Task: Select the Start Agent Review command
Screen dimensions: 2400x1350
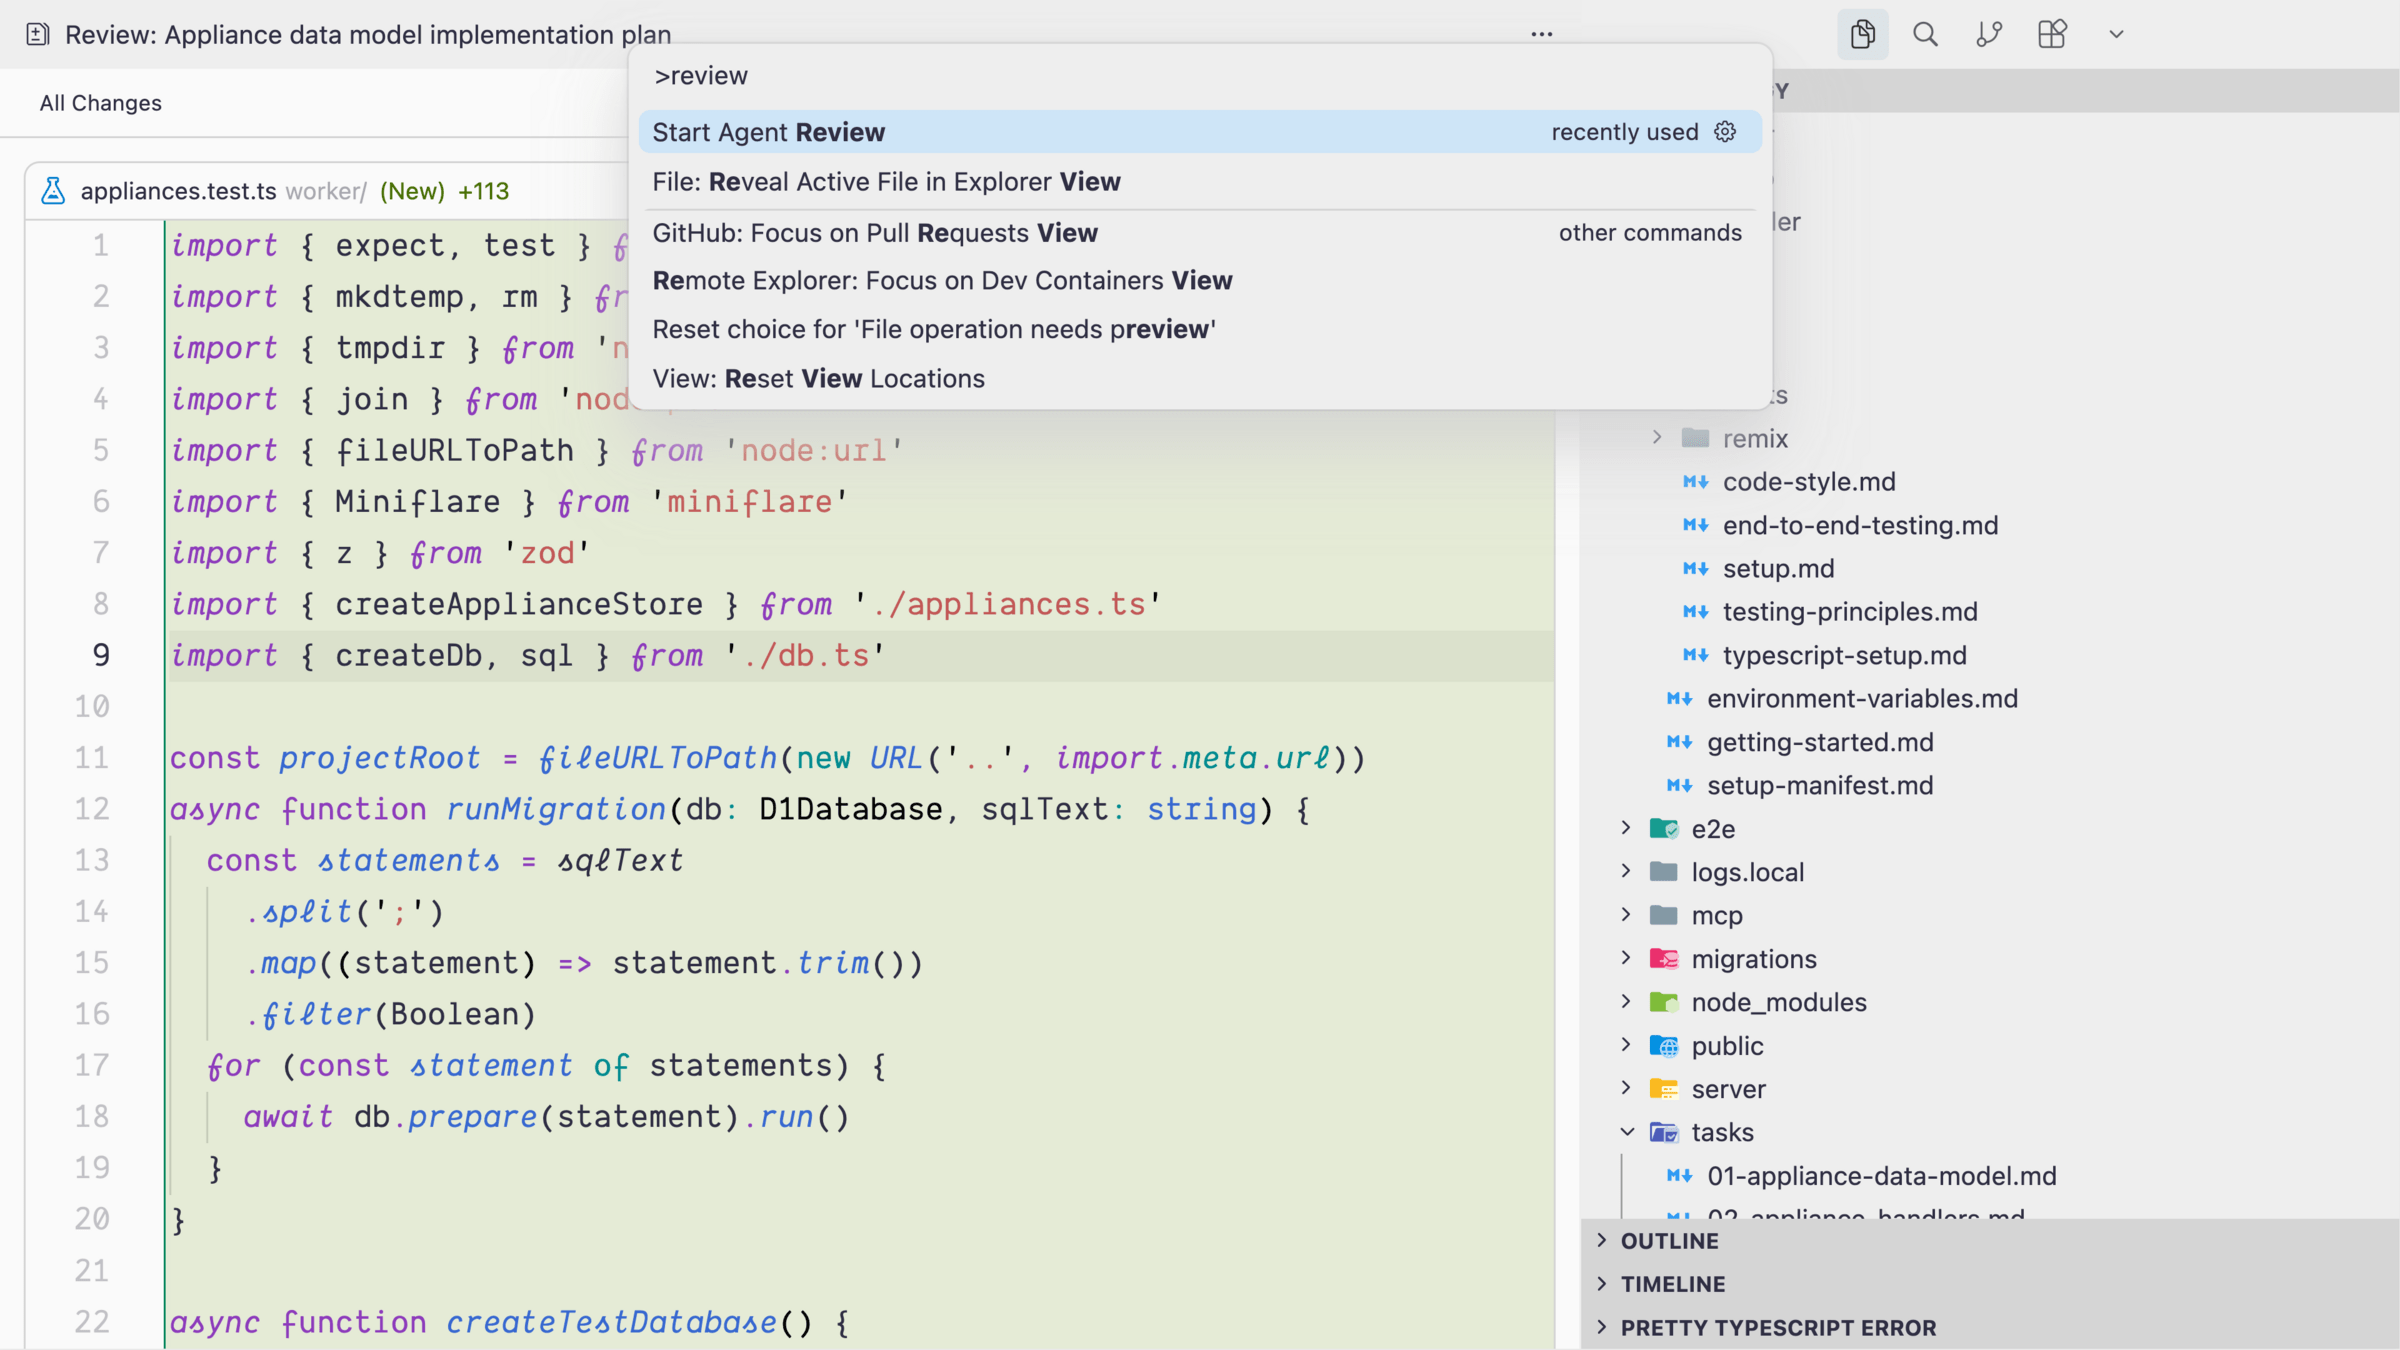Action: (x=768, y=132)
